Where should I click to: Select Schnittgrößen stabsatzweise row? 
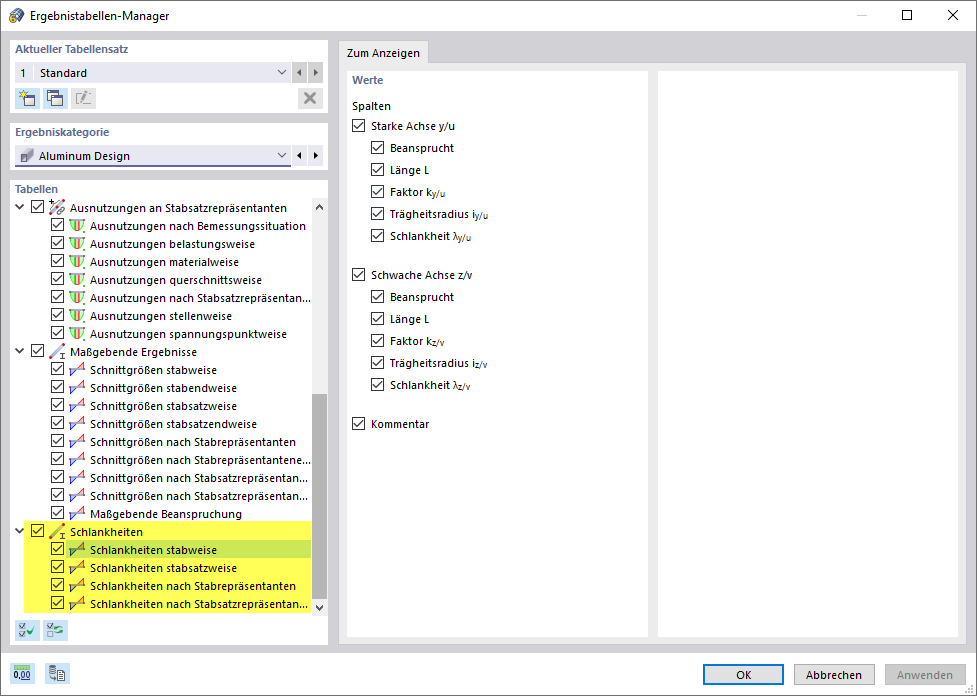tap(163, 406)
